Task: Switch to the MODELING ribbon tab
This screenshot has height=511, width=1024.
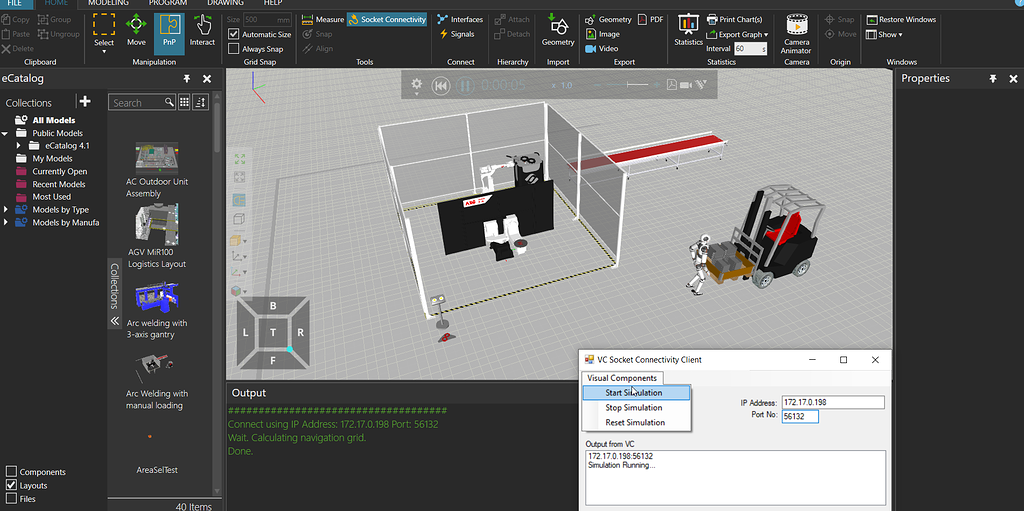Action: pos(107,3)
